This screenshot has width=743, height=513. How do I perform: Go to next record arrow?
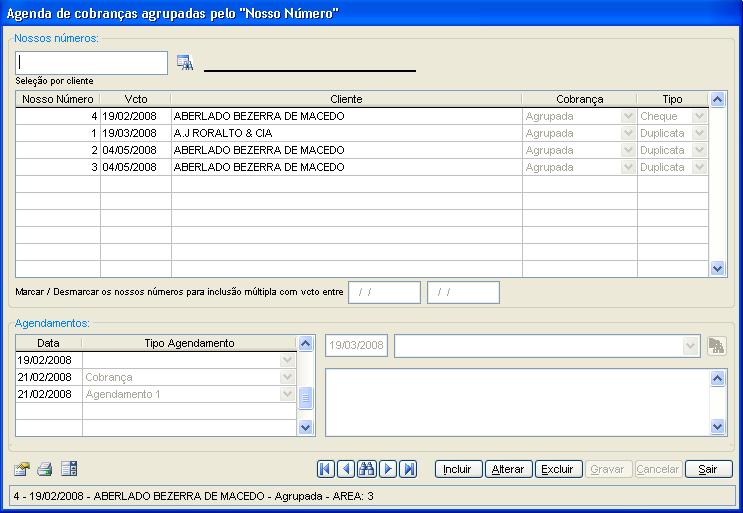(x=388, y=469)
